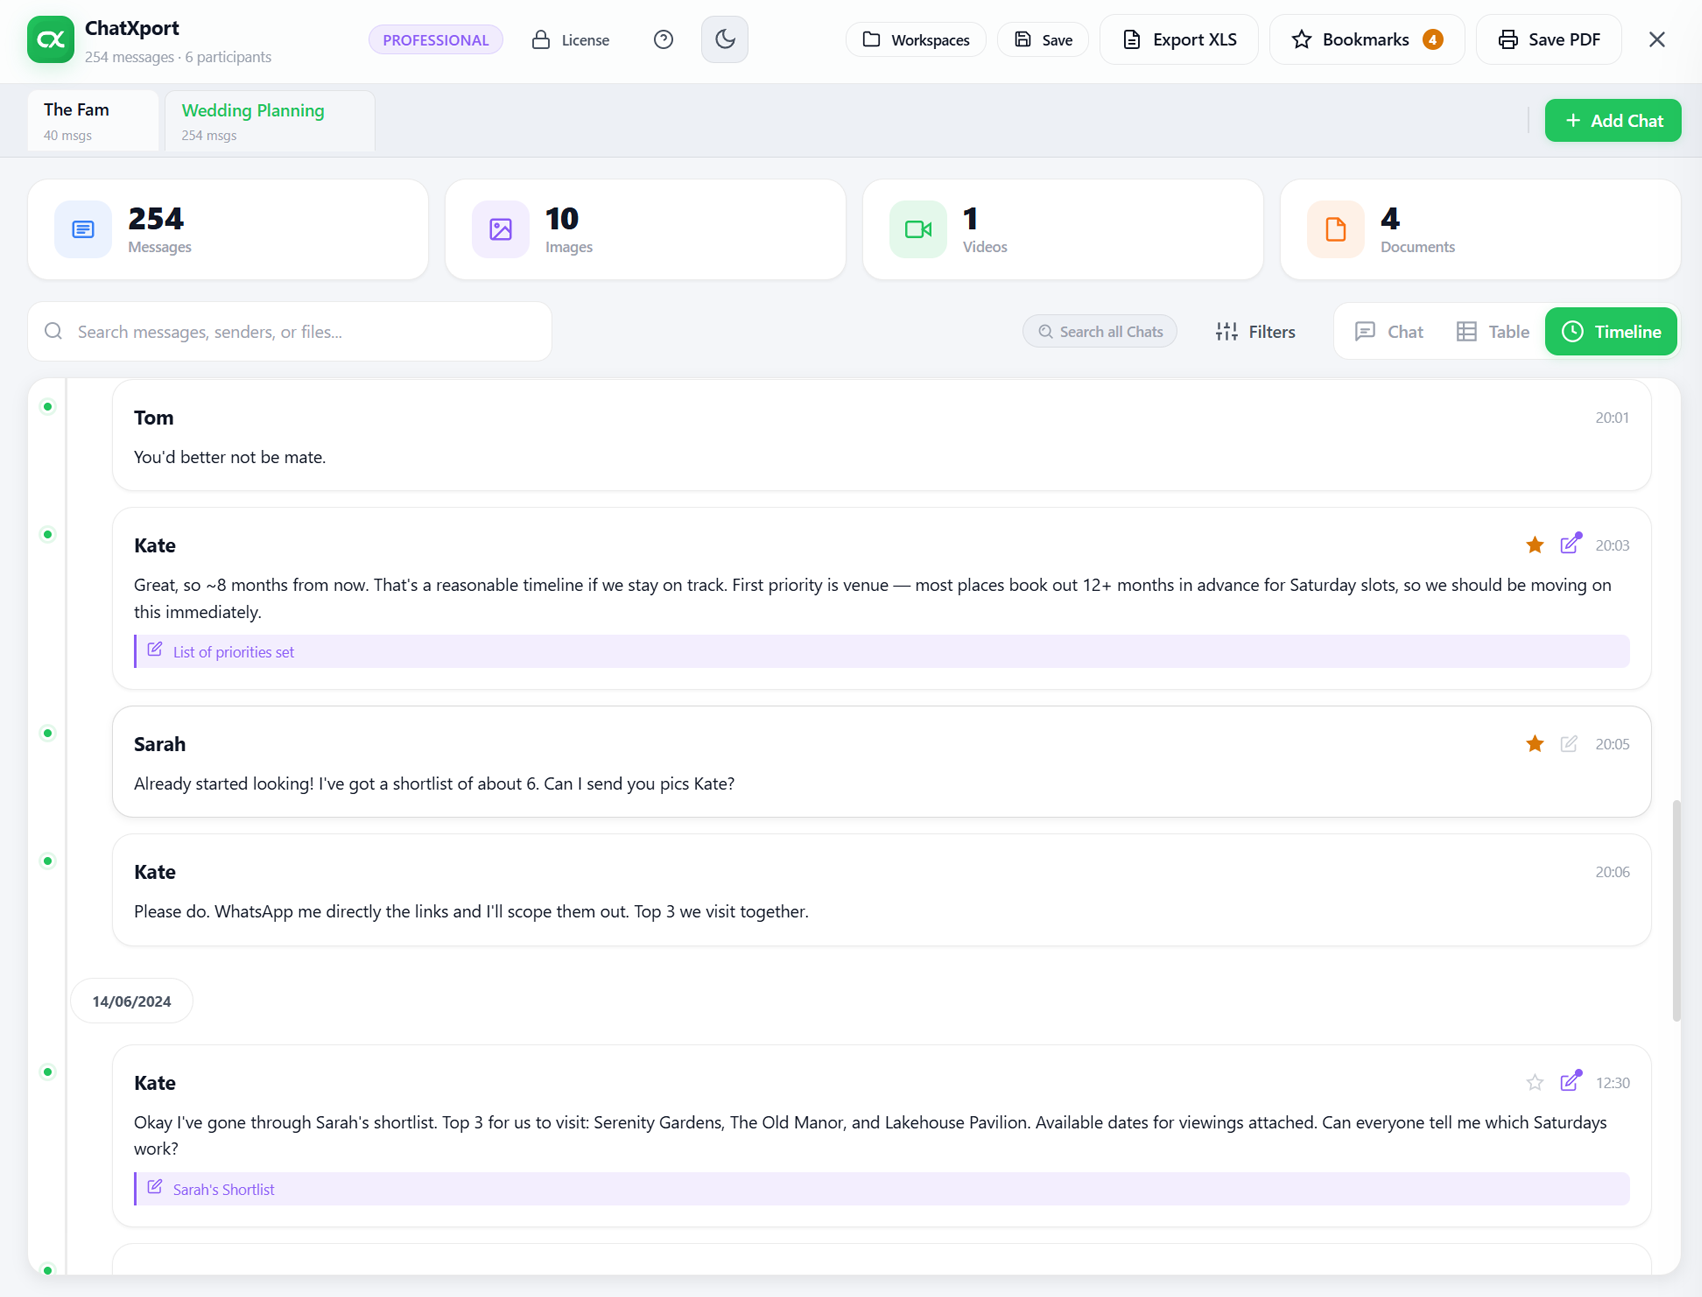Open the help question mark icon
1702x1297 pixels.
coord(663,40)
